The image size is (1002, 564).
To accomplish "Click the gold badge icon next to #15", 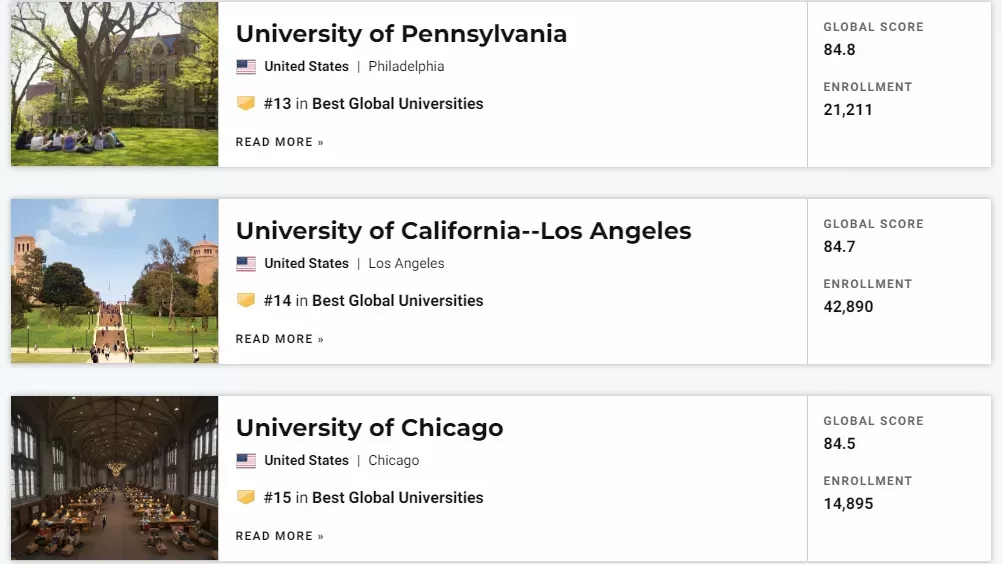I will click(246, 498).
